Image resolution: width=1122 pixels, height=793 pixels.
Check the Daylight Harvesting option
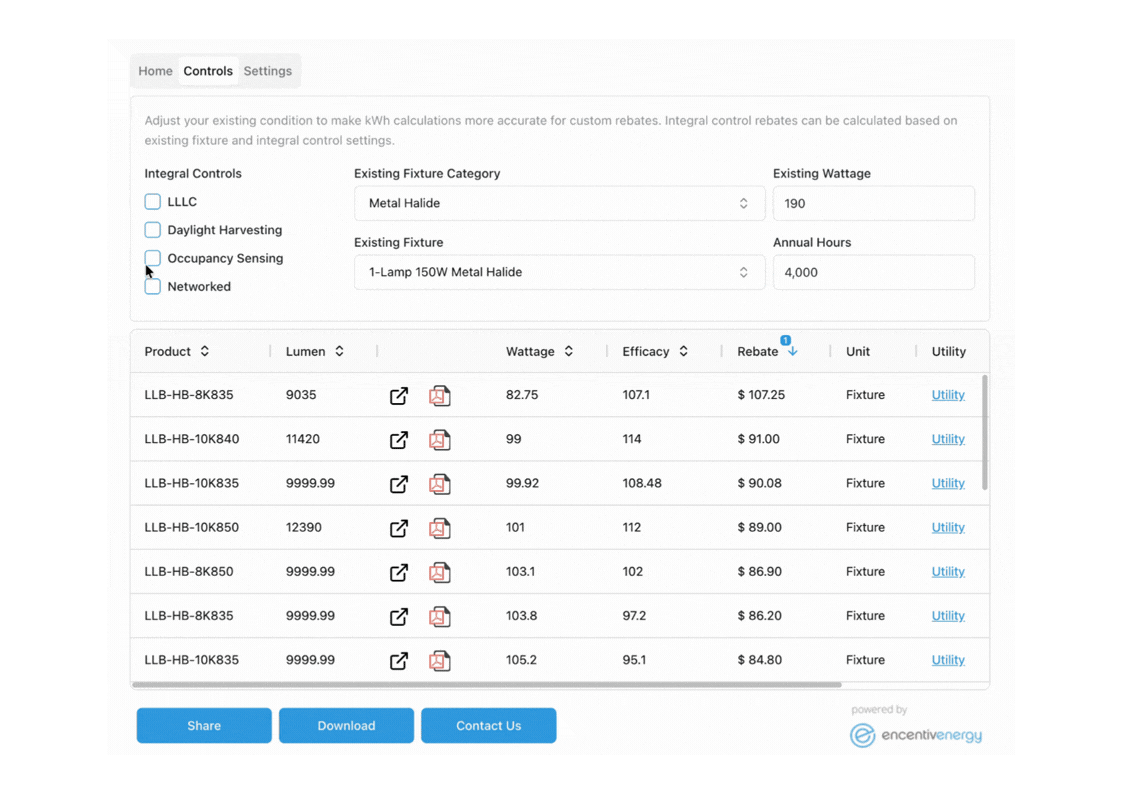(152, 229)
